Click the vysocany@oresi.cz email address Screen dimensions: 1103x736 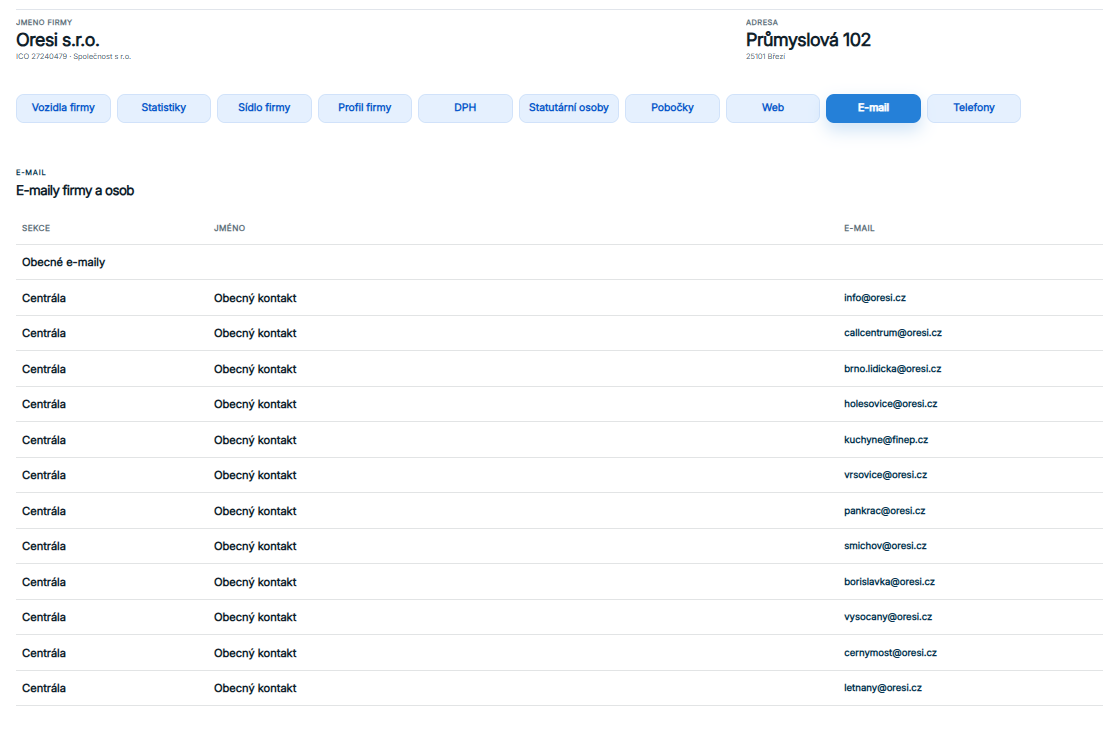(888, 617)
